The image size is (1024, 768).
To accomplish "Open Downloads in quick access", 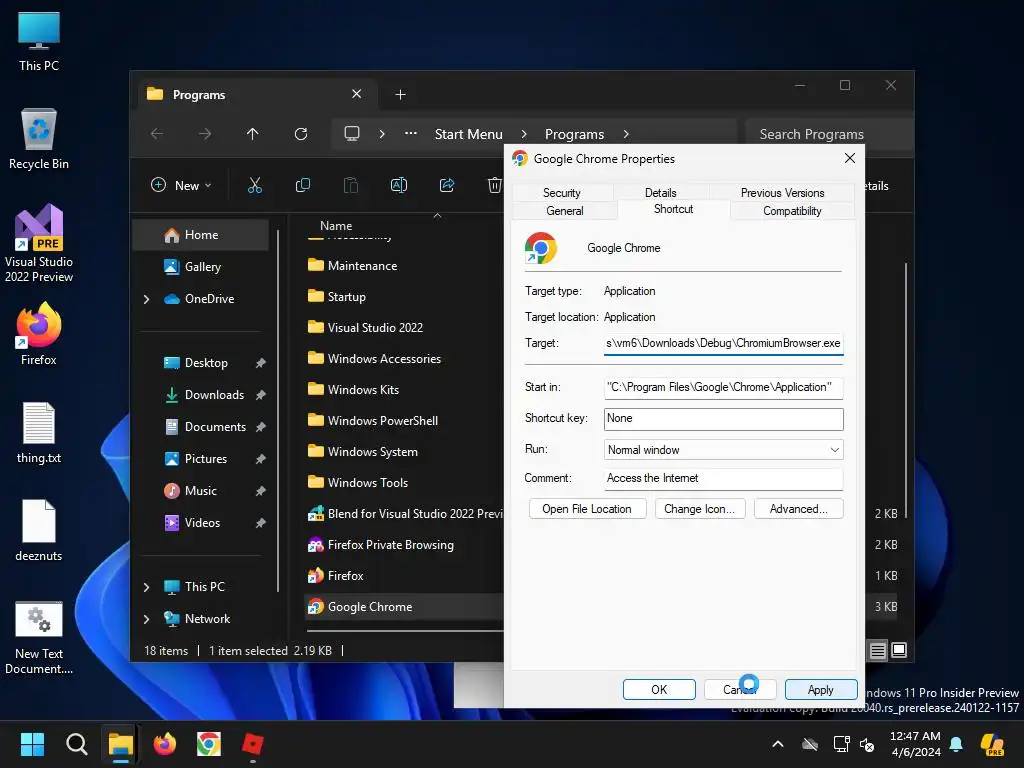I will [x=201, y=395].
